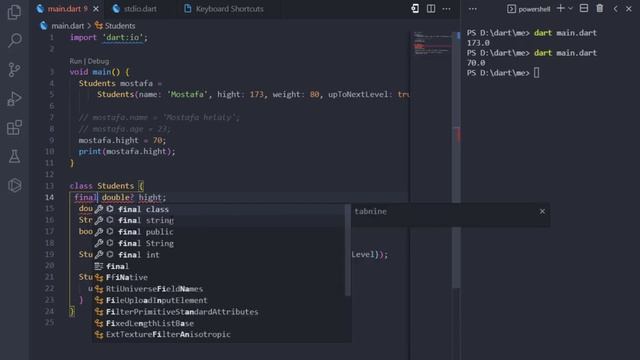Click the 'hight' field name on line 14
This screenshot has height=360, width=640.
[x=150, y=197]
